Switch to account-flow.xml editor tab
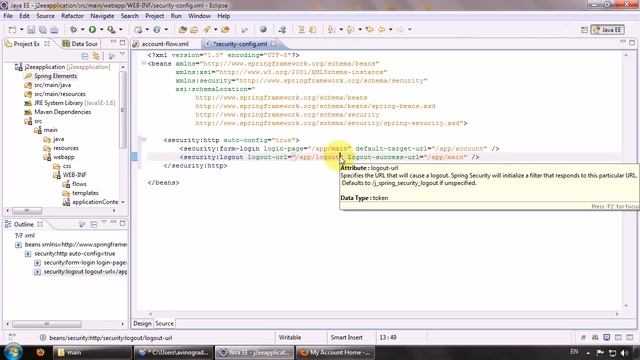 point(165,44)
